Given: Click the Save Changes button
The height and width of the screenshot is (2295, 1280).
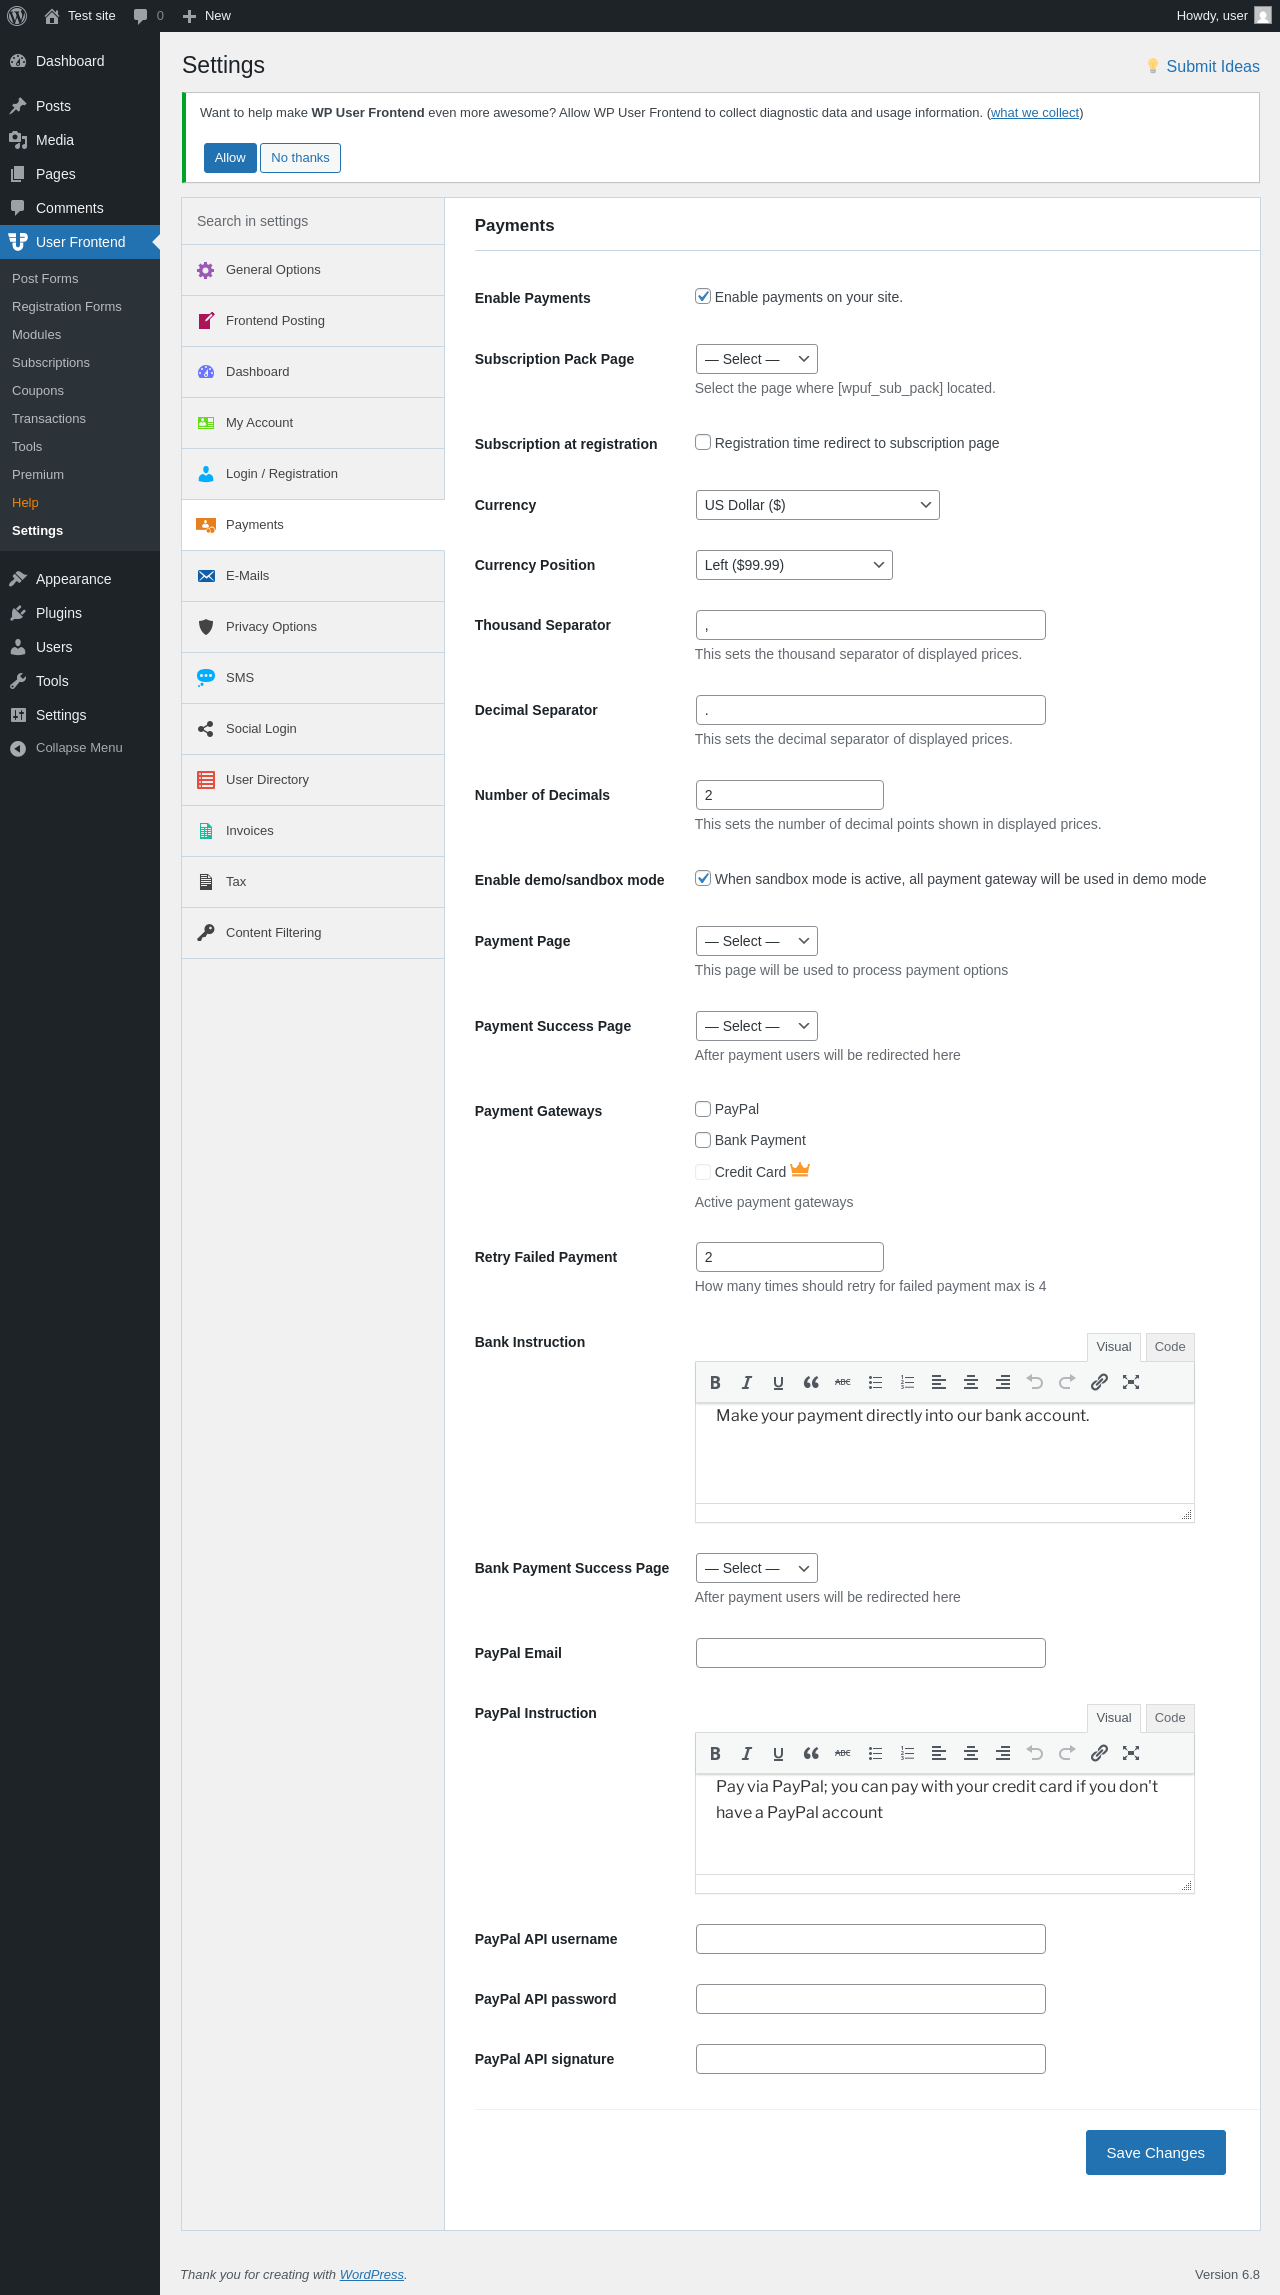Looking at the screenshot, I should [x=1155, y=2152].
